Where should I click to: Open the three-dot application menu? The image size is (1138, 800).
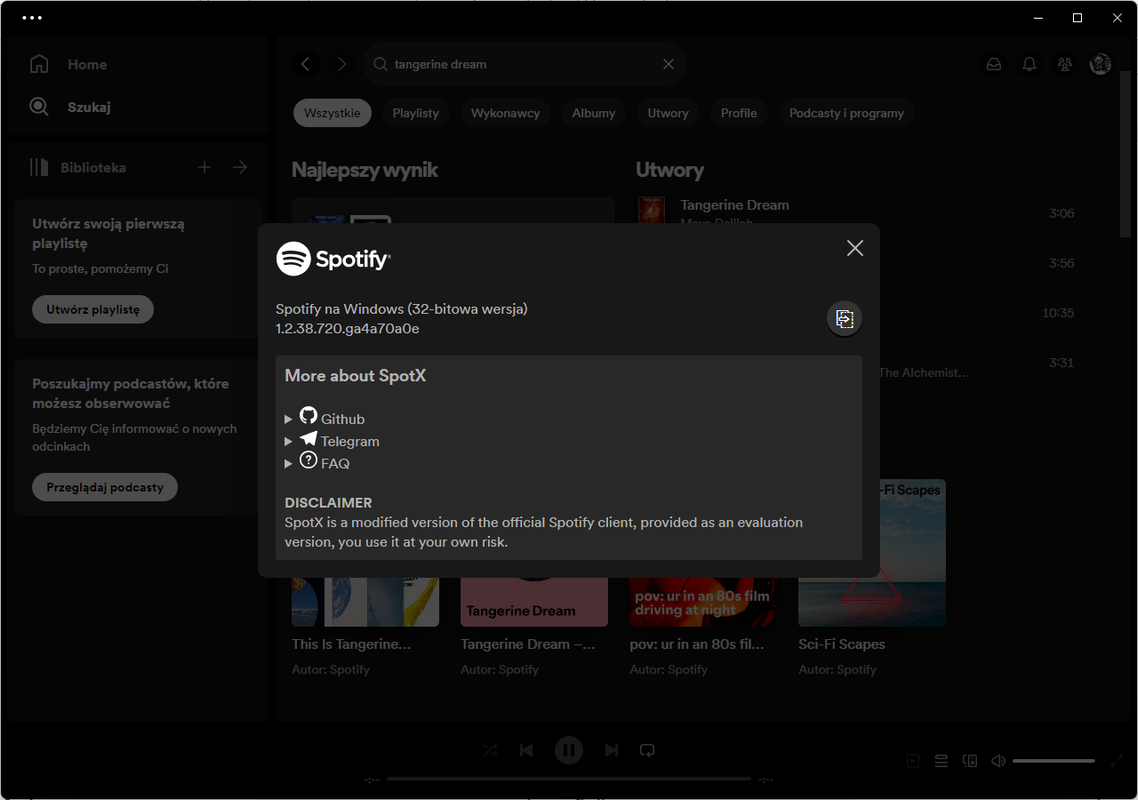pos(32,17)
